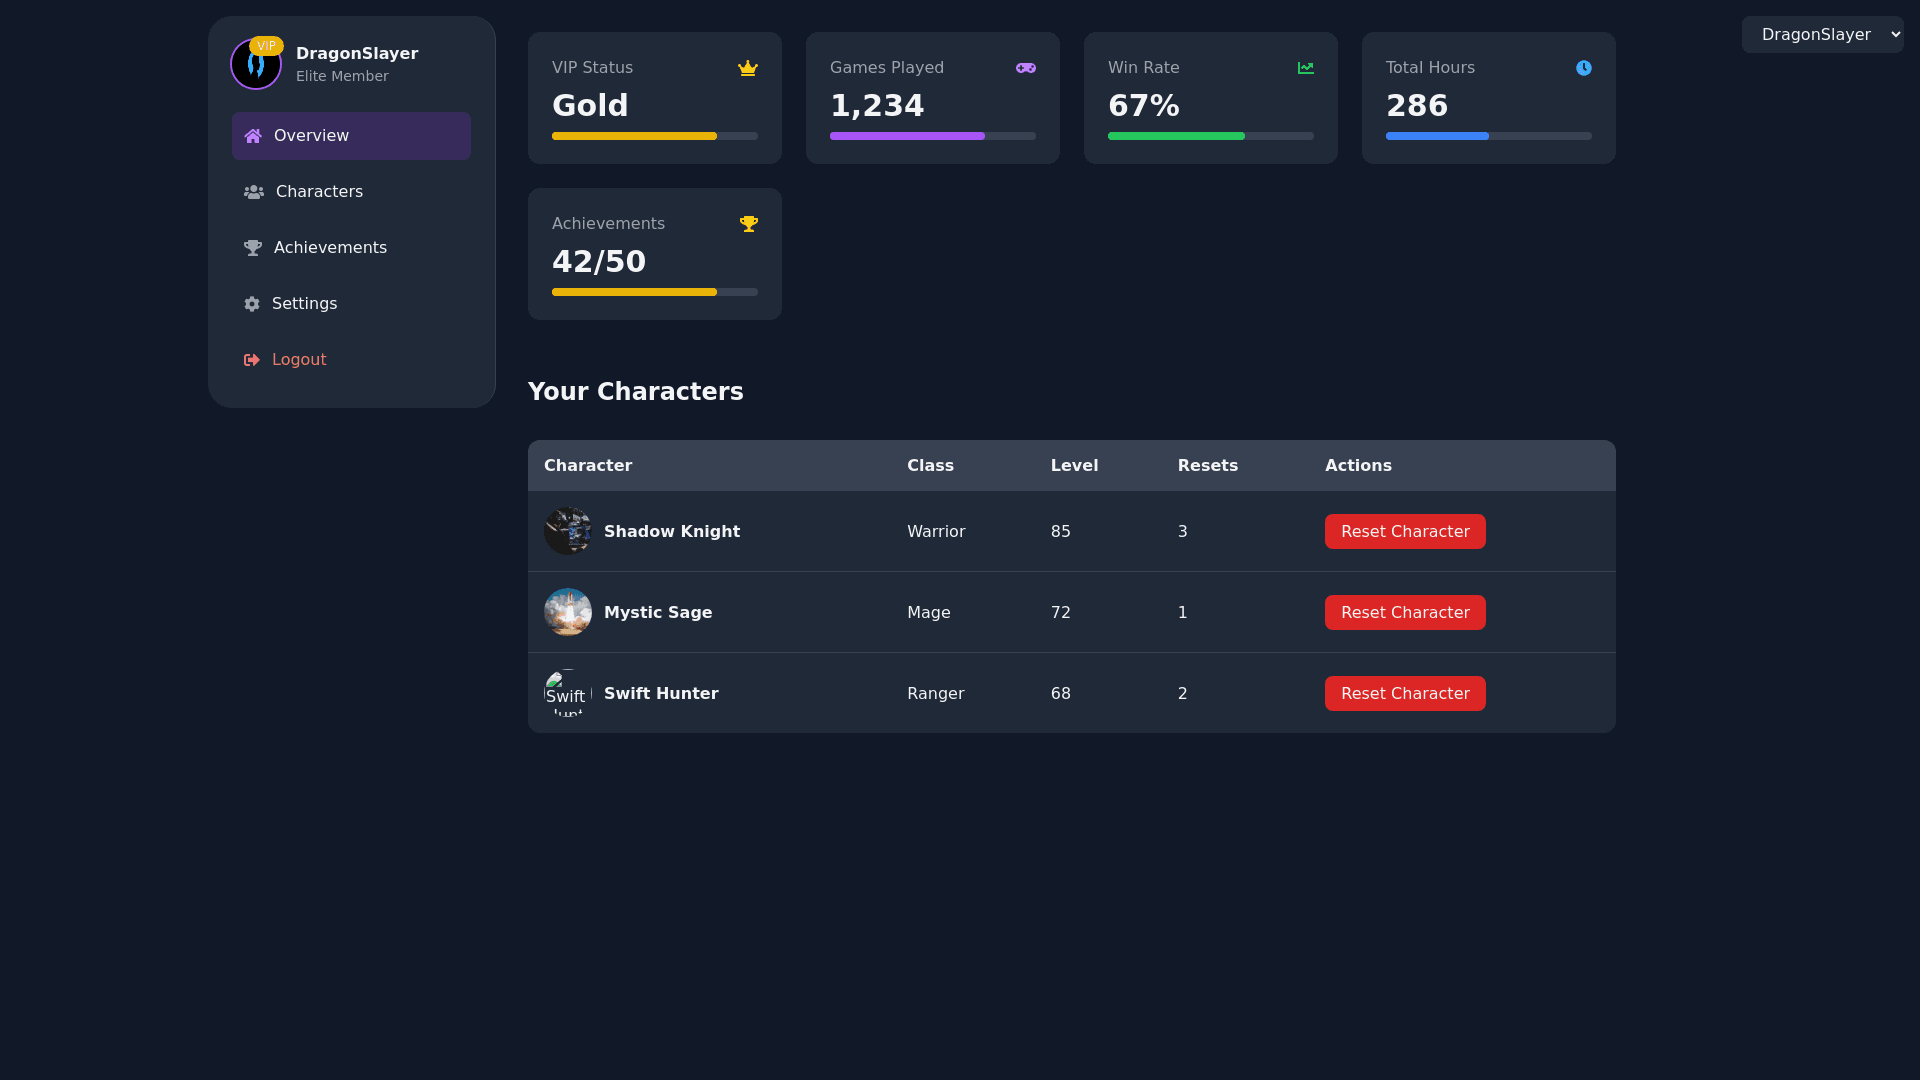
Task: Click the crown icon on VIP Status card
Action: (748, 68)
